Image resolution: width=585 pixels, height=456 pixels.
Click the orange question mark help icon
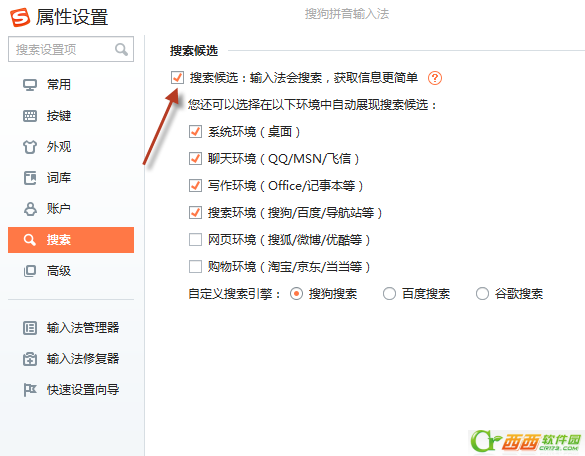point(435,78)
